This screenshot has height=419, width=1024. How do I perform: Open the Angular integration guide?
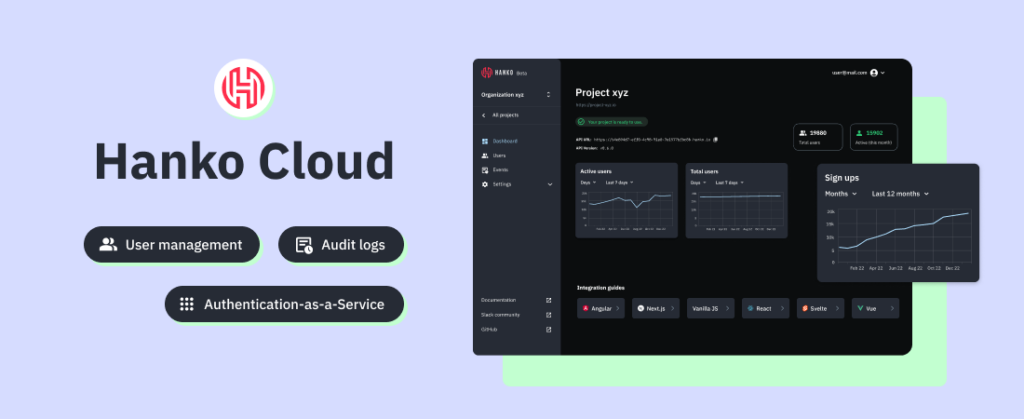tap(600, 308)
